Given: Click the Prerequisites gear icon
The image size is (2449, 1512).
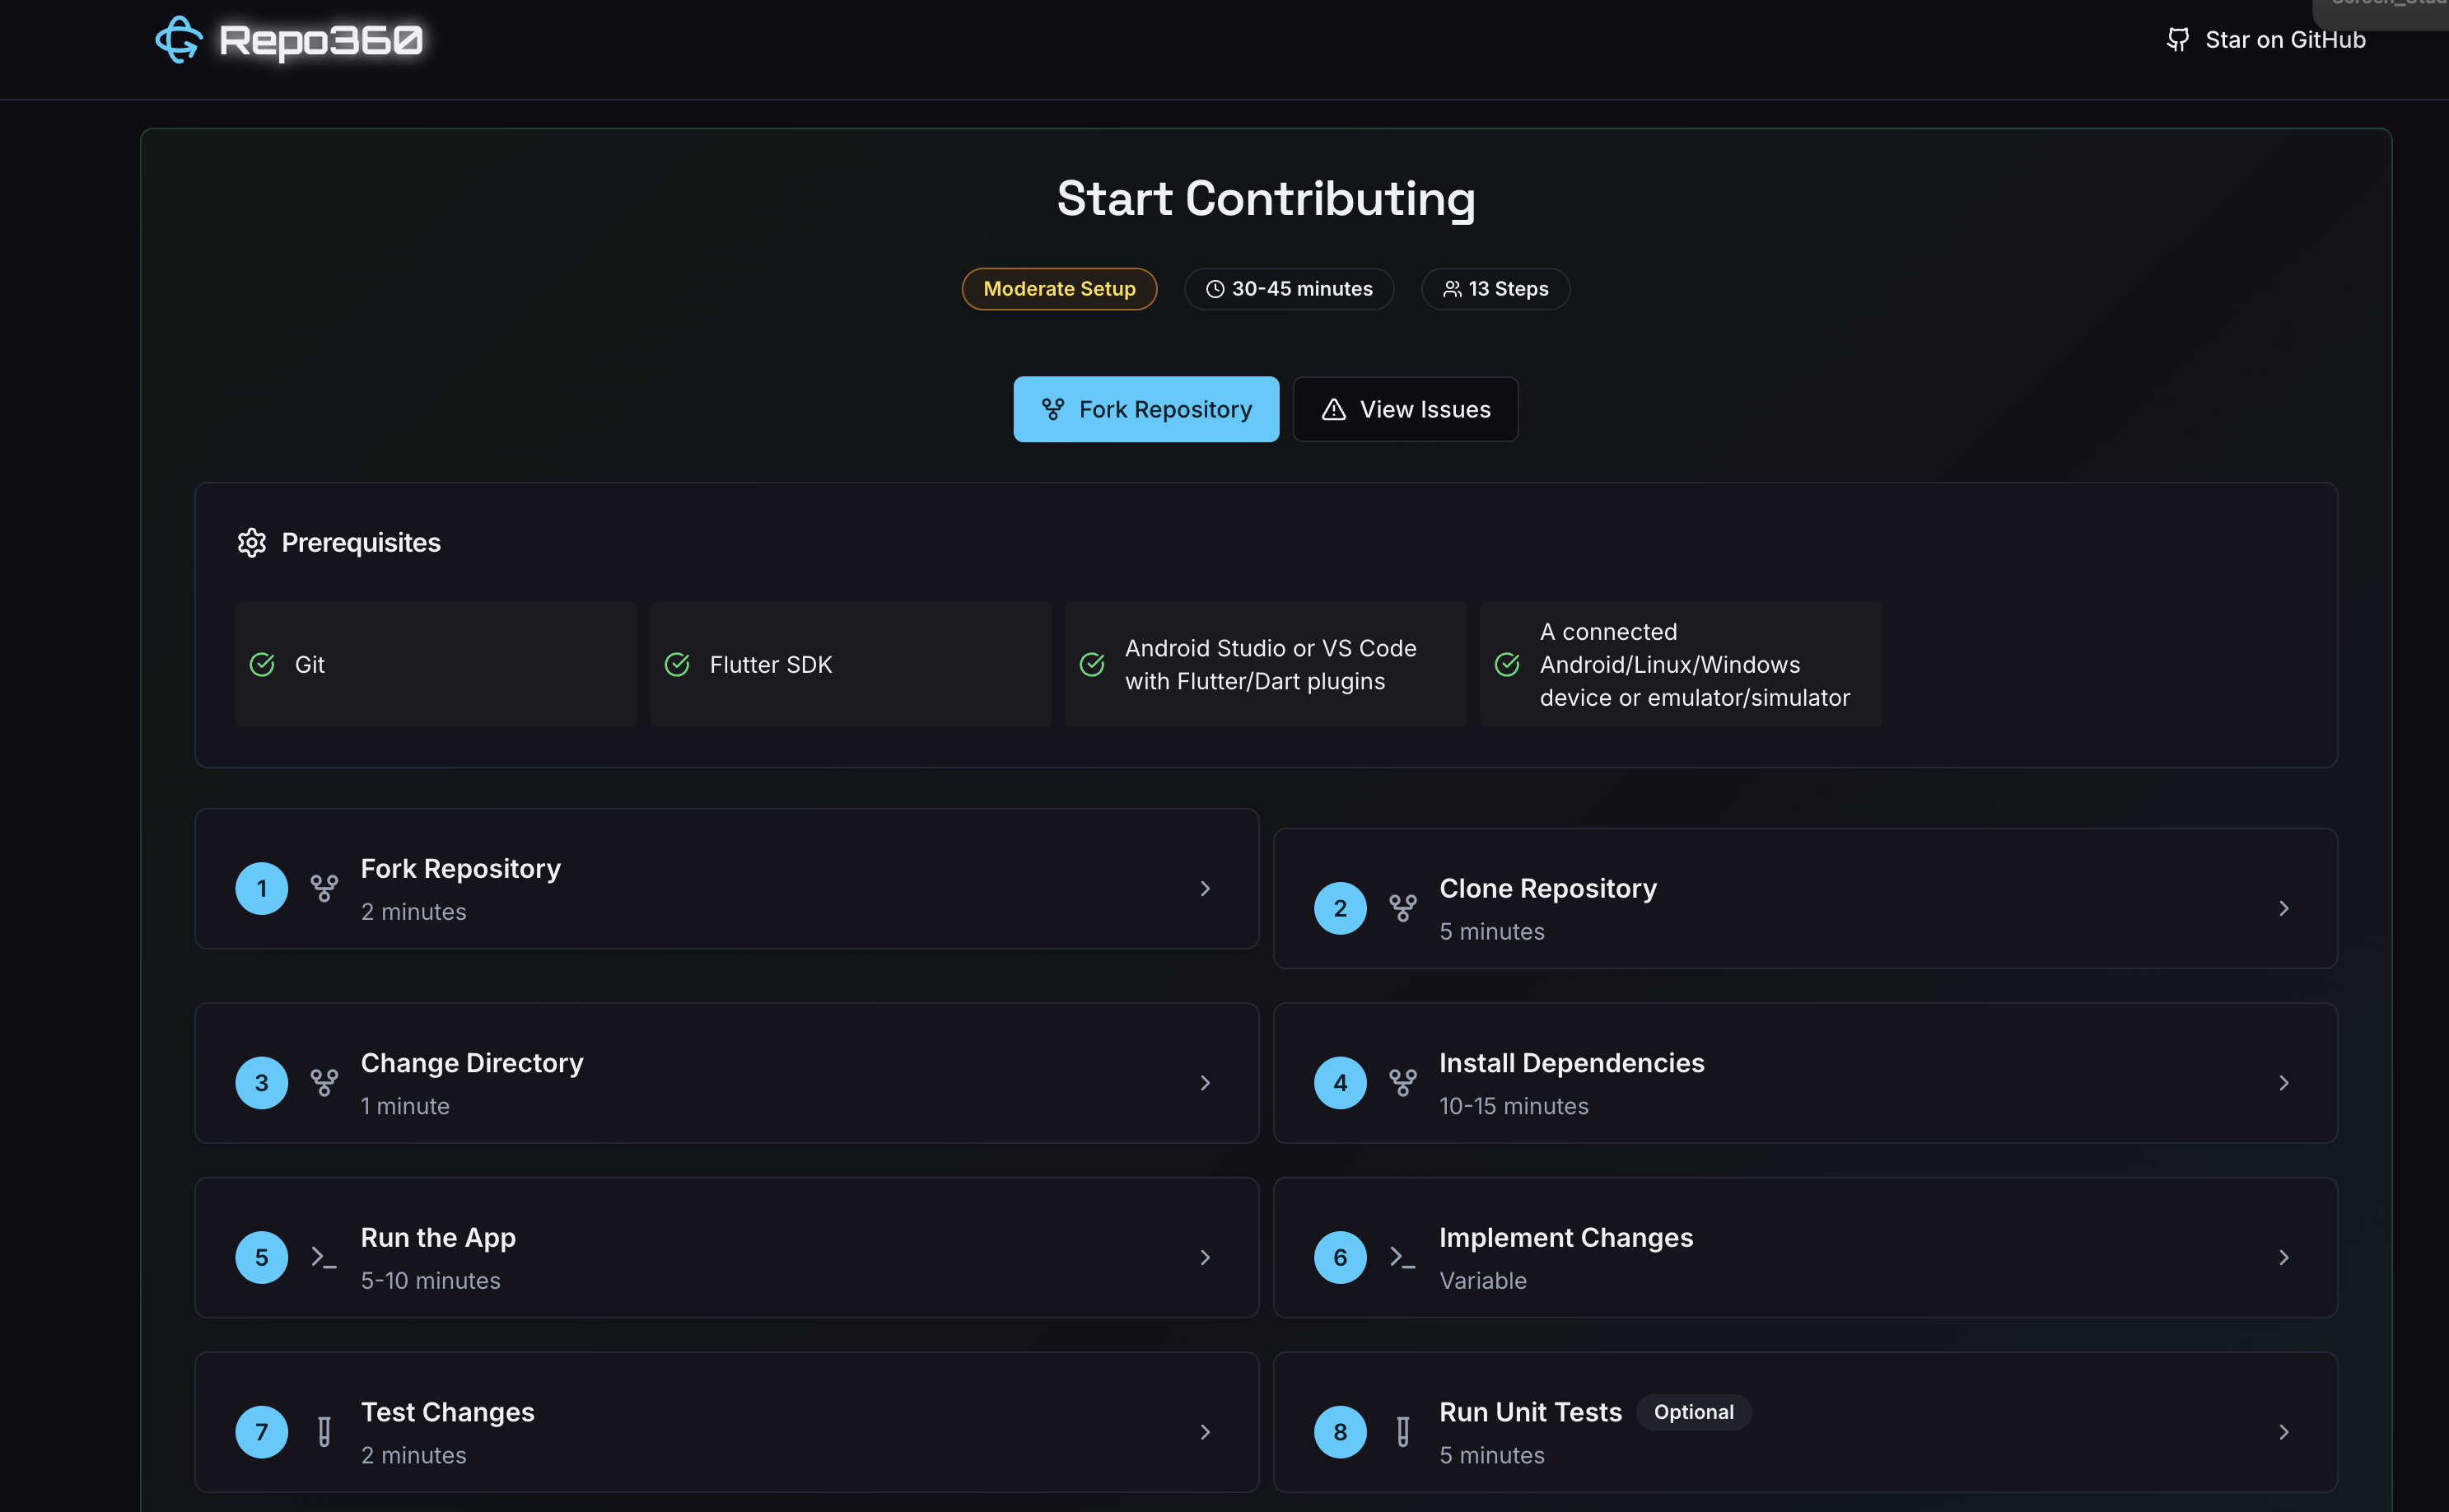Looking at the screenshot, I should click(x=251, y=542).
